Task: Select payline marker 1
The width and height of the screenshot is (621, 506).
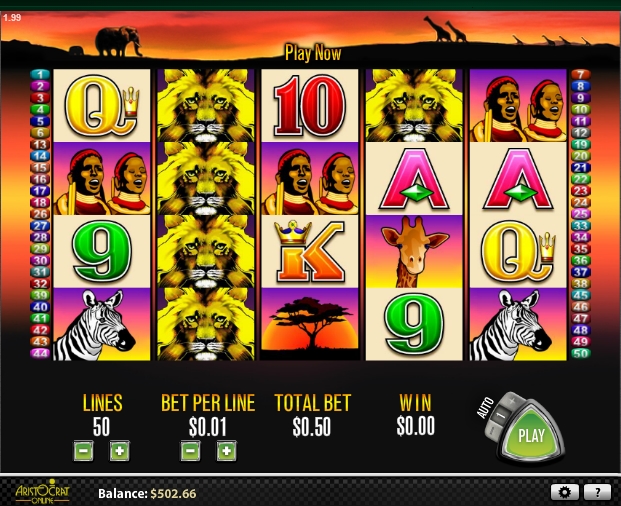Action: [40, 74]
